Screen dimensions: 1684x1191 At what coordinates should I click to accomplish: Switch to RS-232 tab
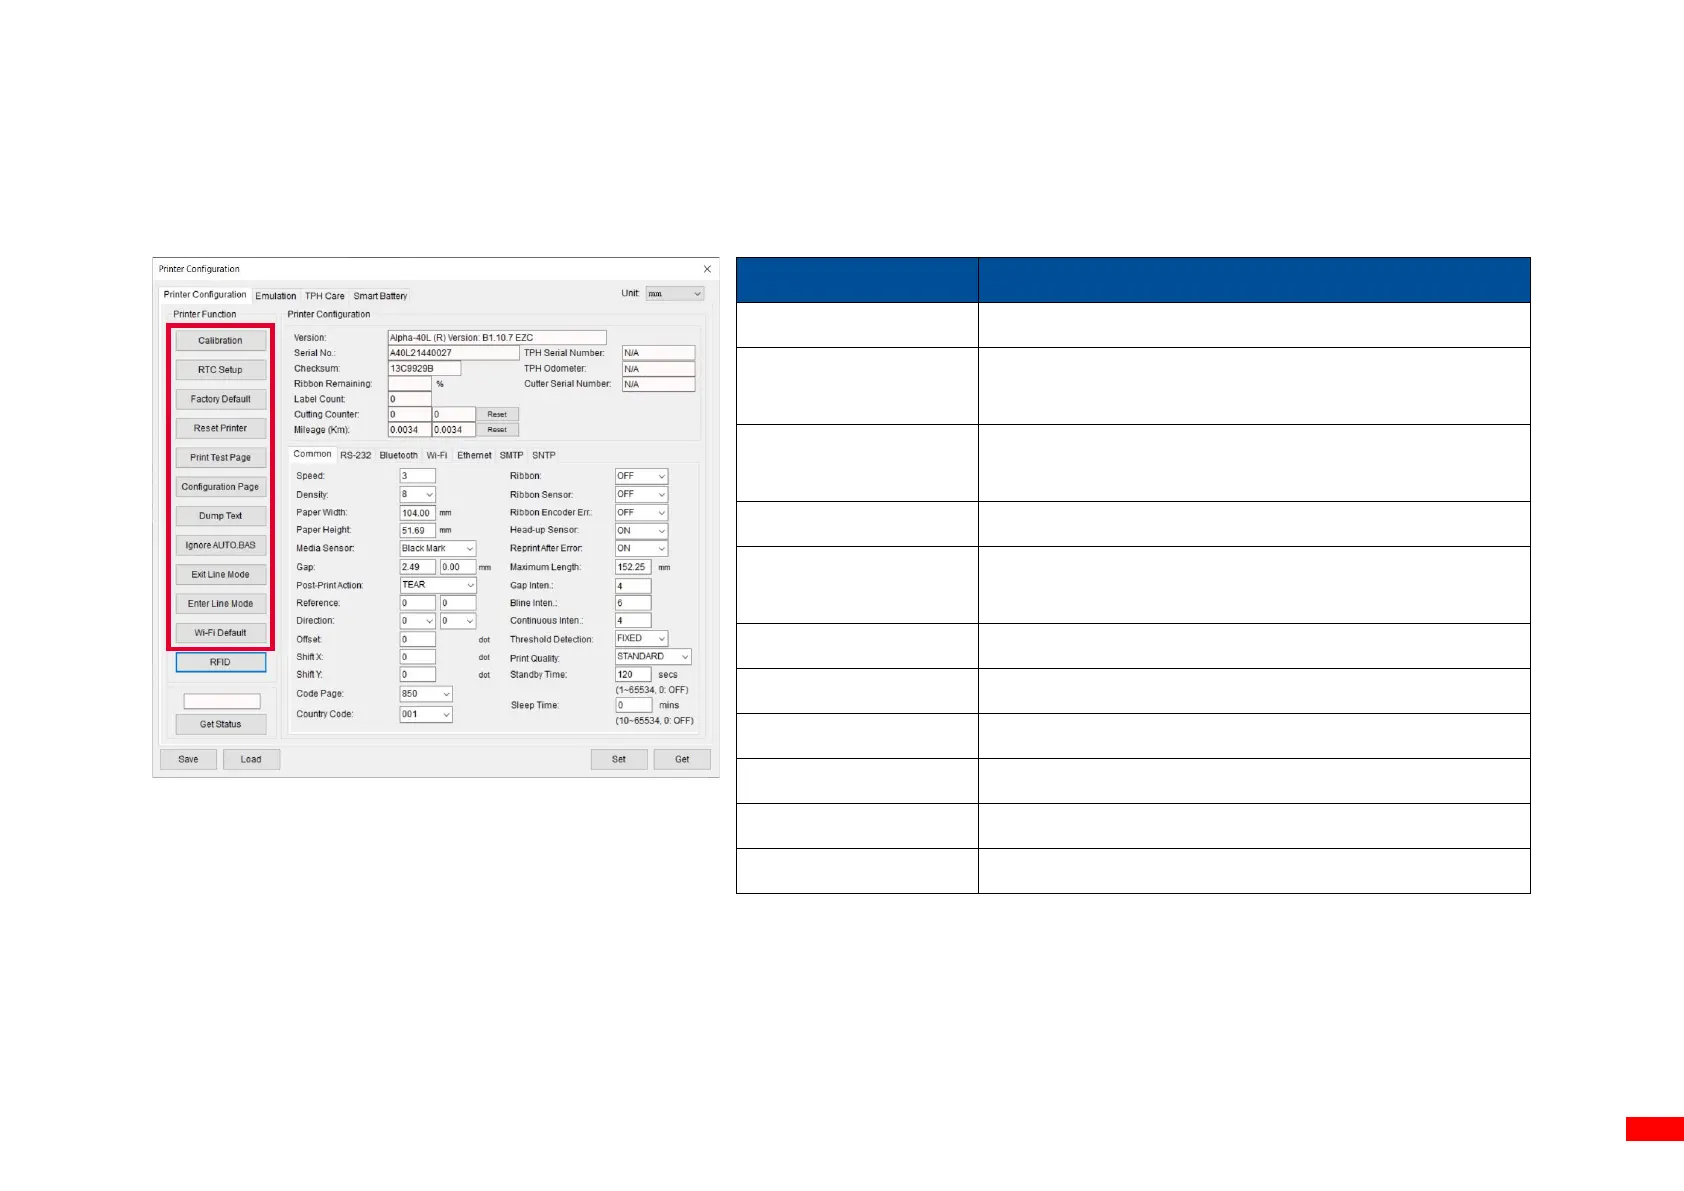tap(355, 455)
